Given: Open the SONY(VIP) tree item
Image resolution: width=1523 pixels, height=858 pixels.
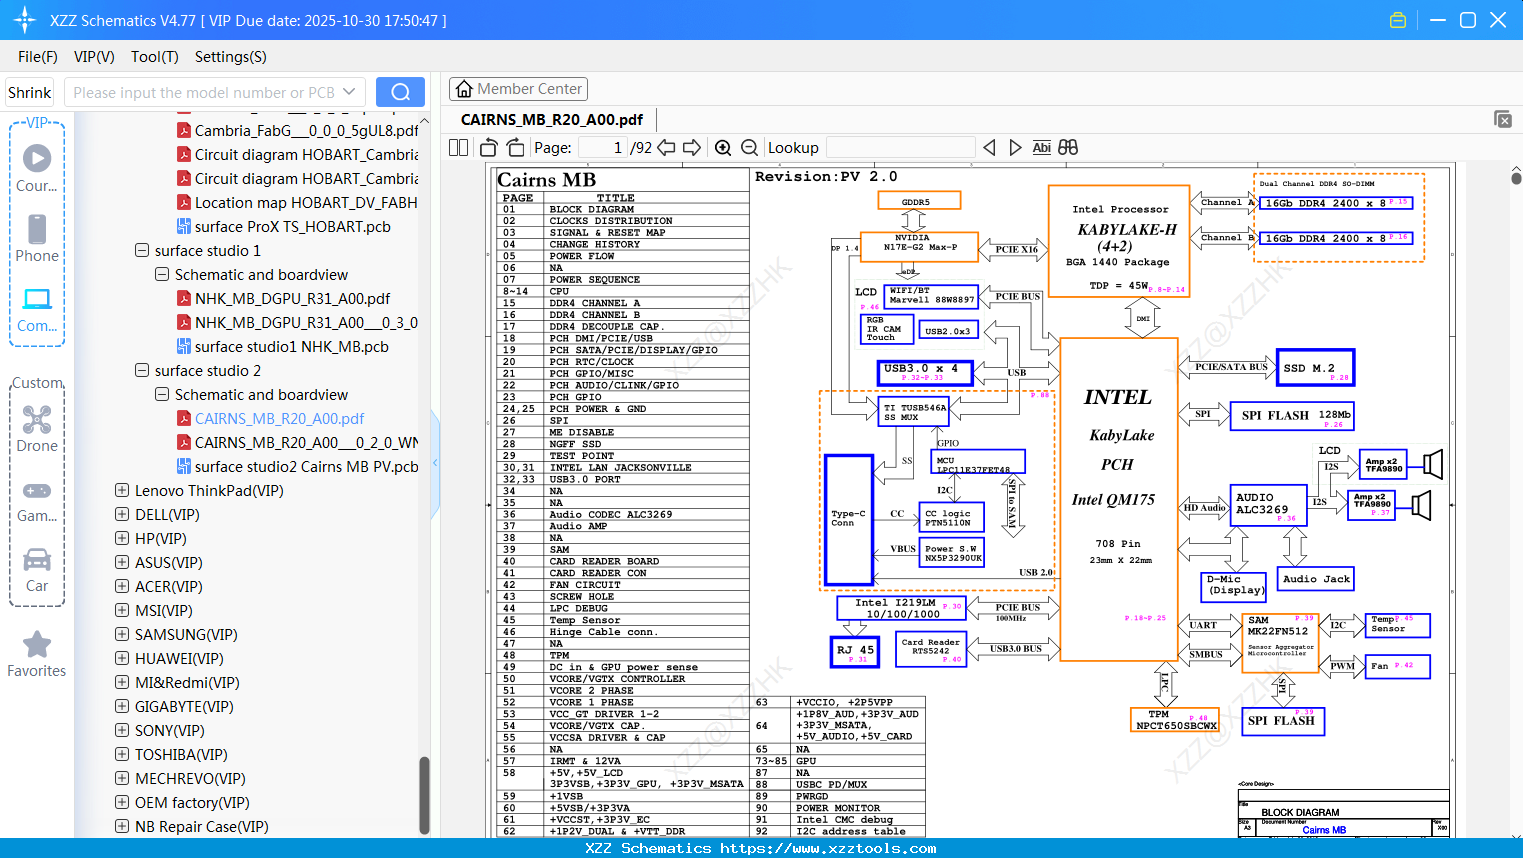Looking at the screenshot, I should [x=169, y=730].
